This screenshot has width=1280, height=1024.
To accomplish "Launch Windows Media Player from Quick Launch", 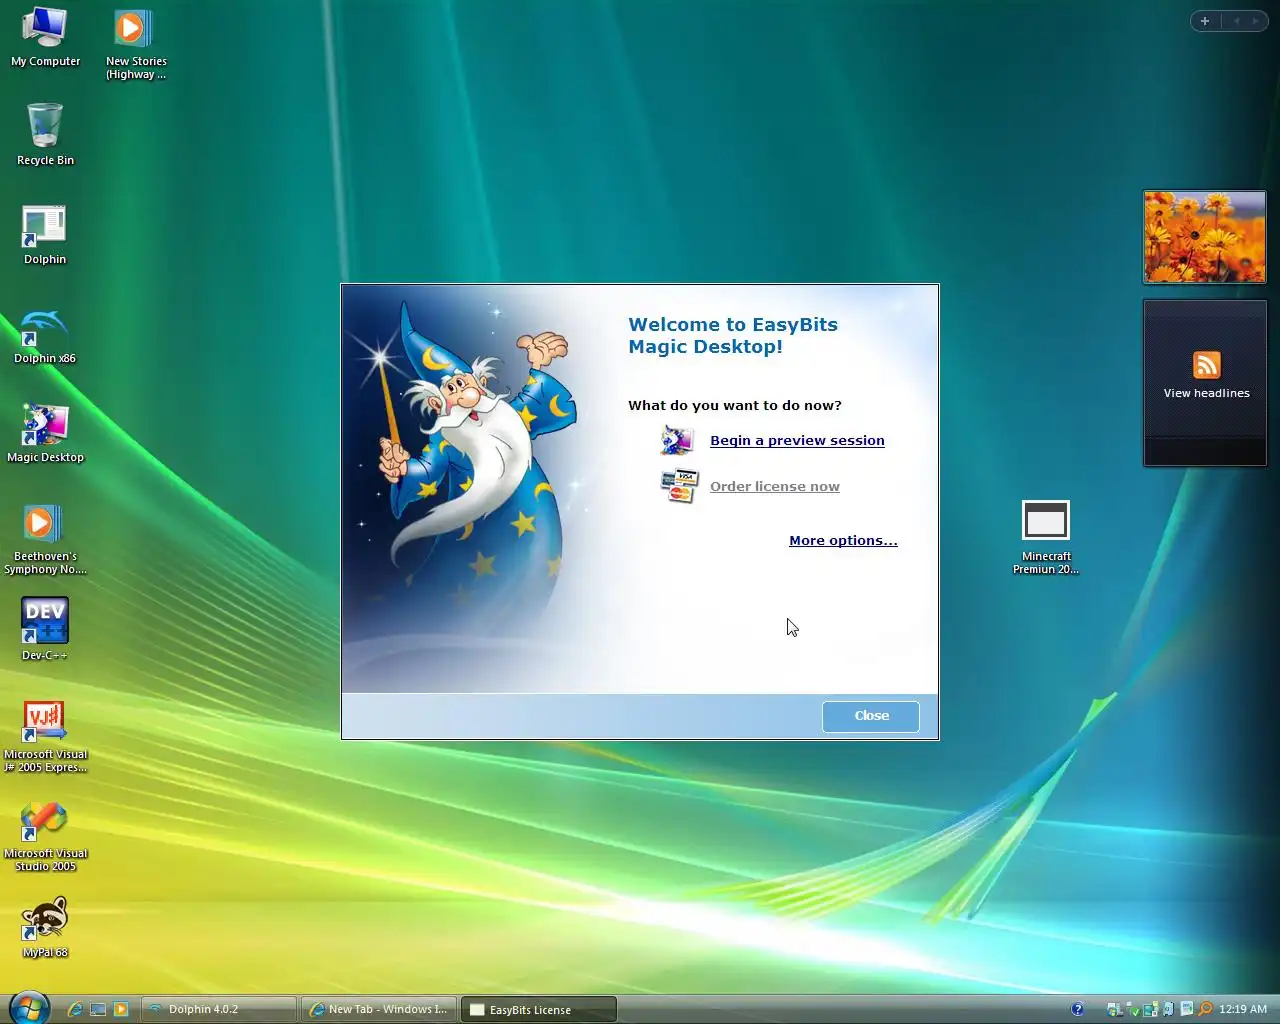I will pos(121,1009).
